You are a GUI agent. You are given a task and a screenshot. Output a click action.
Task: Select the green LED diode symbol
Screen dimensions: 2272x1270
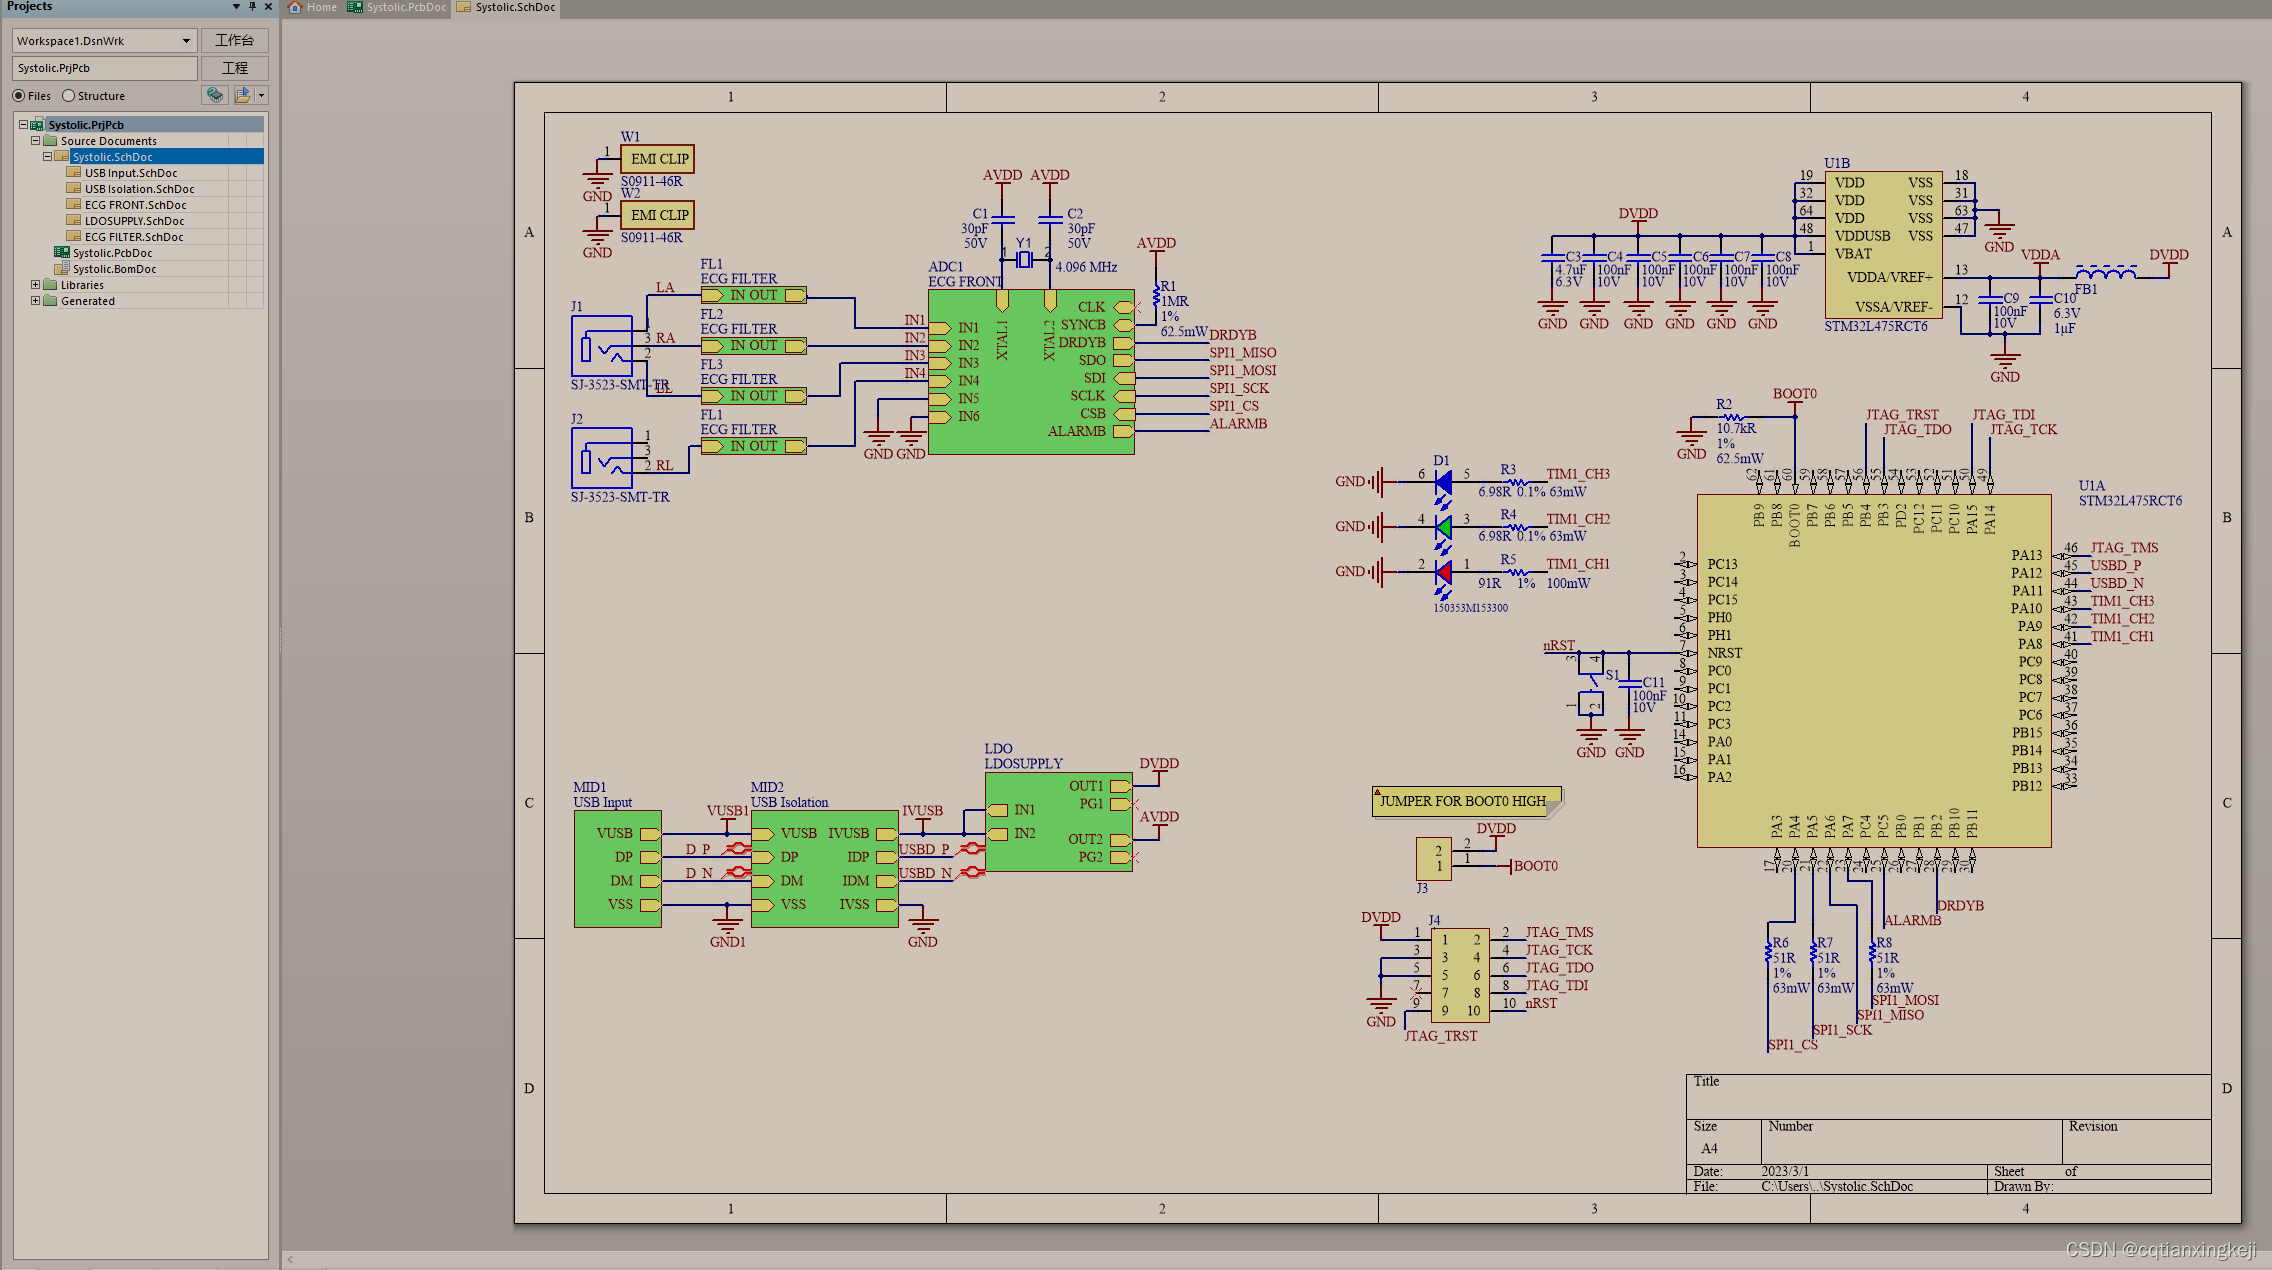click(x=1443, y=527)
